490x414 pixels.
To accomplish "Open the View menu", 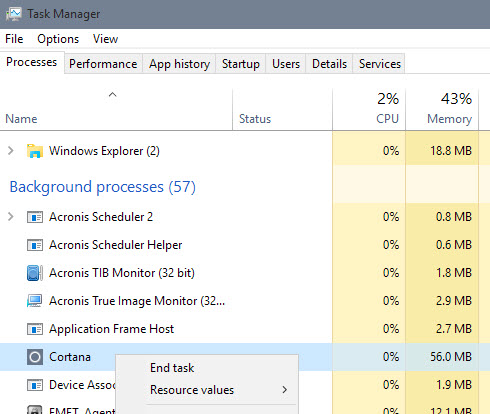I will 105,39.
